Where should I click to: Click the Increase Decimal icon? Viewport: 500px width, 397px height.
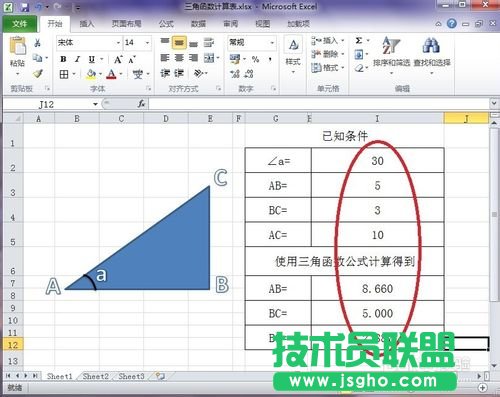click(x=235, y=73)
